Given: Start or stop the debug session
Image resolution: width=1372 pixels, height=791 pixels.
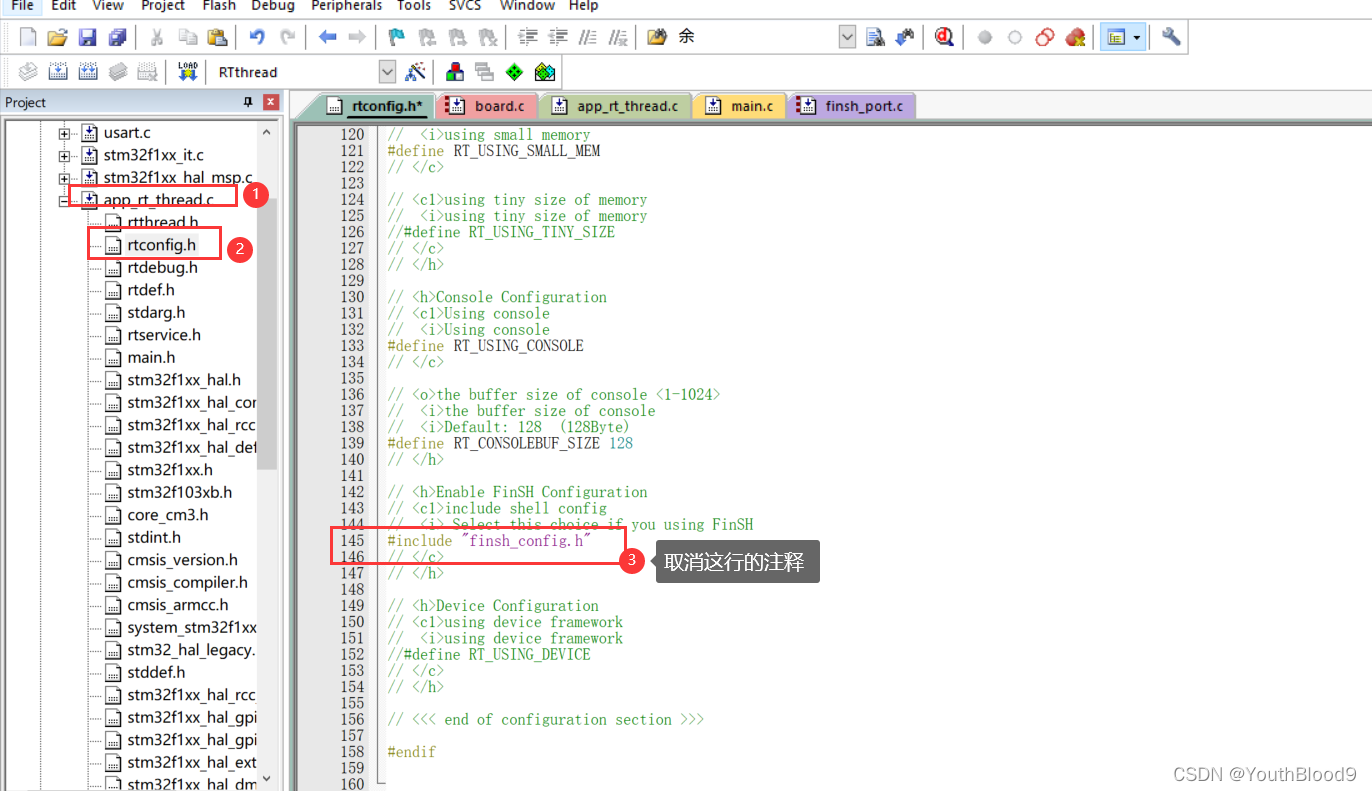Looking at the screenshot, I should [943, 37].
